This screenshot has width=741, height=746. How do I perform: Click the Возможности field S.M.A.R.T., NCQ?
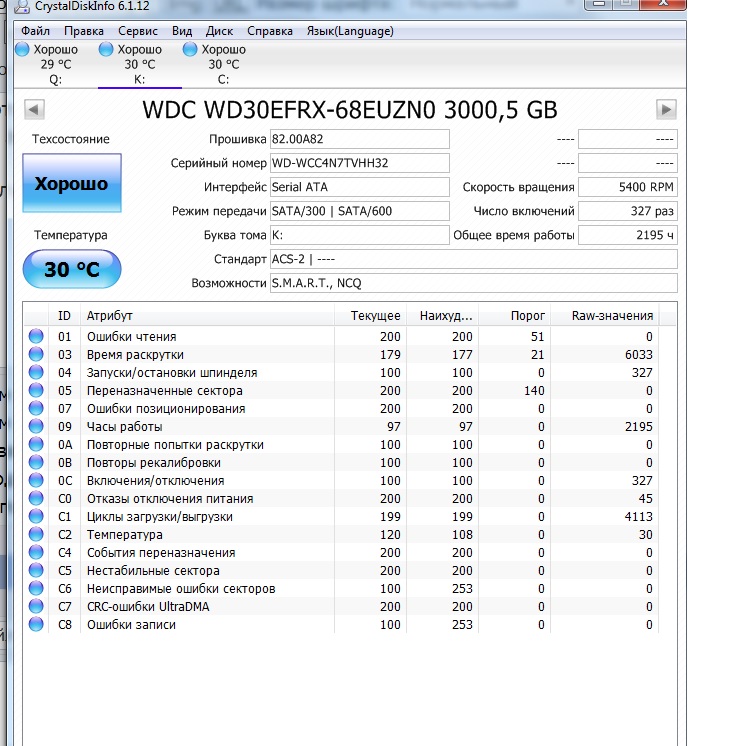pos(474,283)
